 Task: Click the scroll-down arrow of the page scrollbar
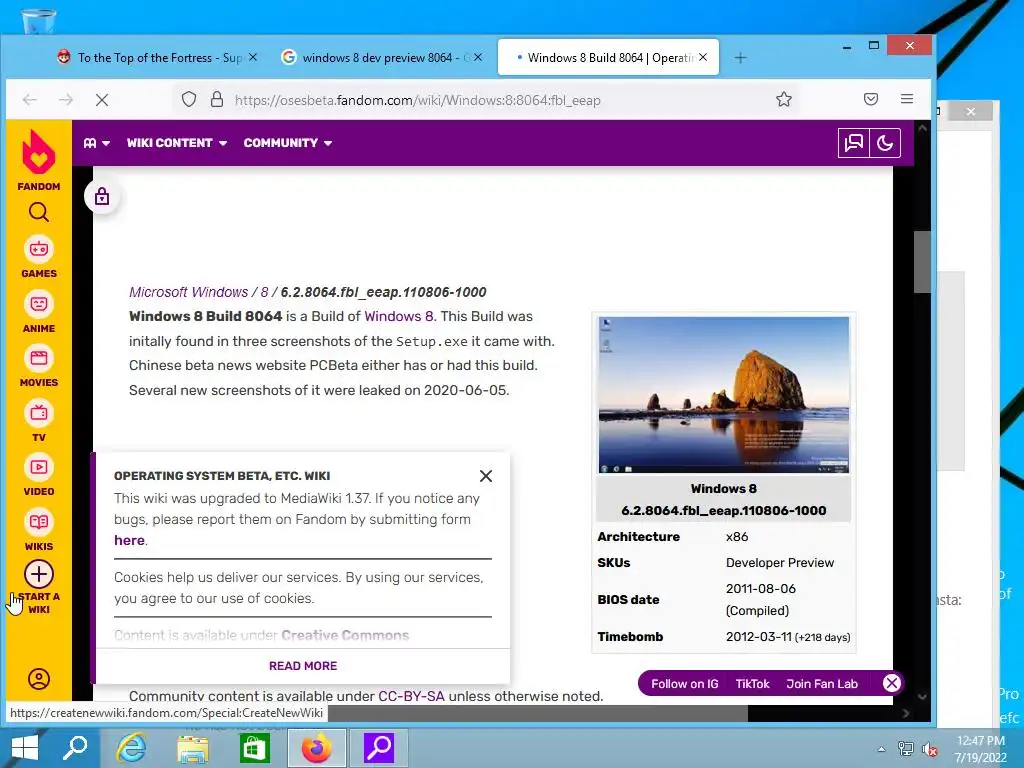[x=922, y=697]
